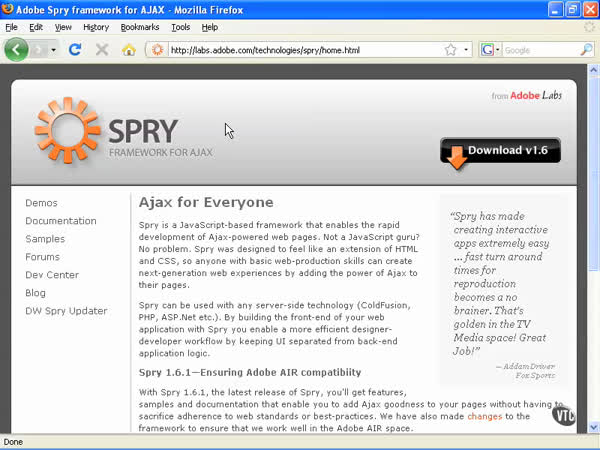Open the URL history dropdown arrow
This screenshot has height=450, width=600.
point(465,49)
